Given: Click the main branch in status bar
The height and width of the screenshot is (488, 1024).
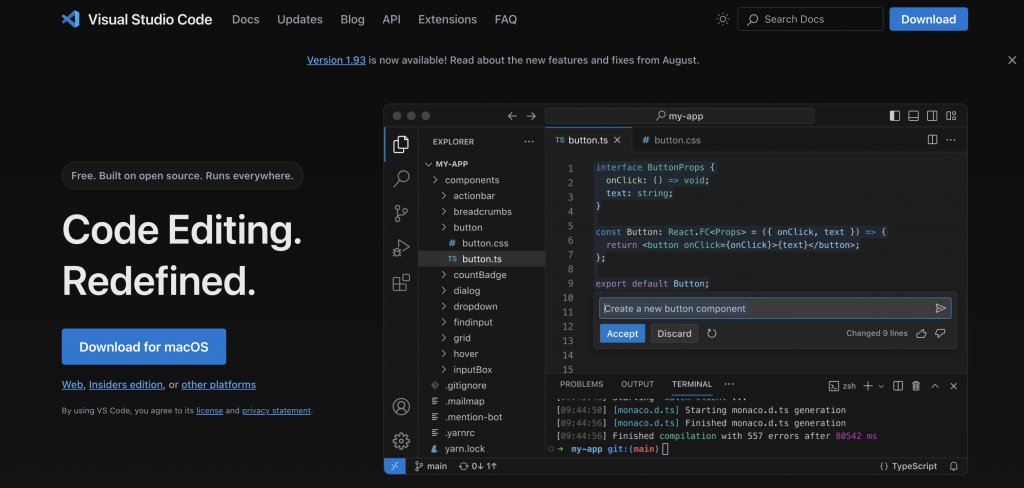Looking at the screenshot, I should coord(431,466).
